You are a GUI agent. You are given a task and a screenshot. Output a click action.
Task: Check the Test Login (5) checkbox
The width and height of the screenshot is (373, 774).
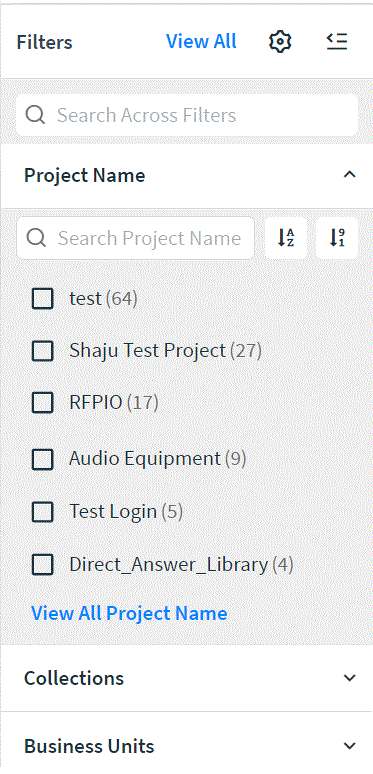point(42,511)
